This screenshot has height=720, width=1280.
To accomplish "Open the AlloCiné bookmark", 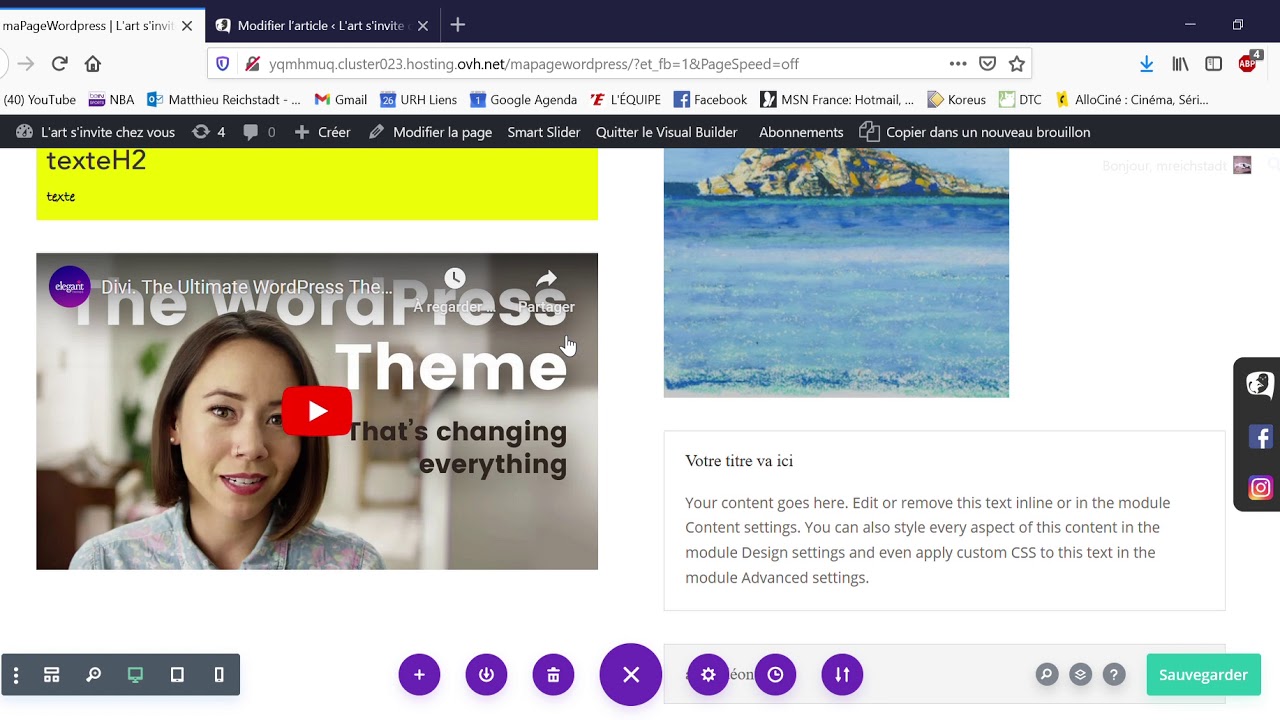I will click(x=1132, y=99).
